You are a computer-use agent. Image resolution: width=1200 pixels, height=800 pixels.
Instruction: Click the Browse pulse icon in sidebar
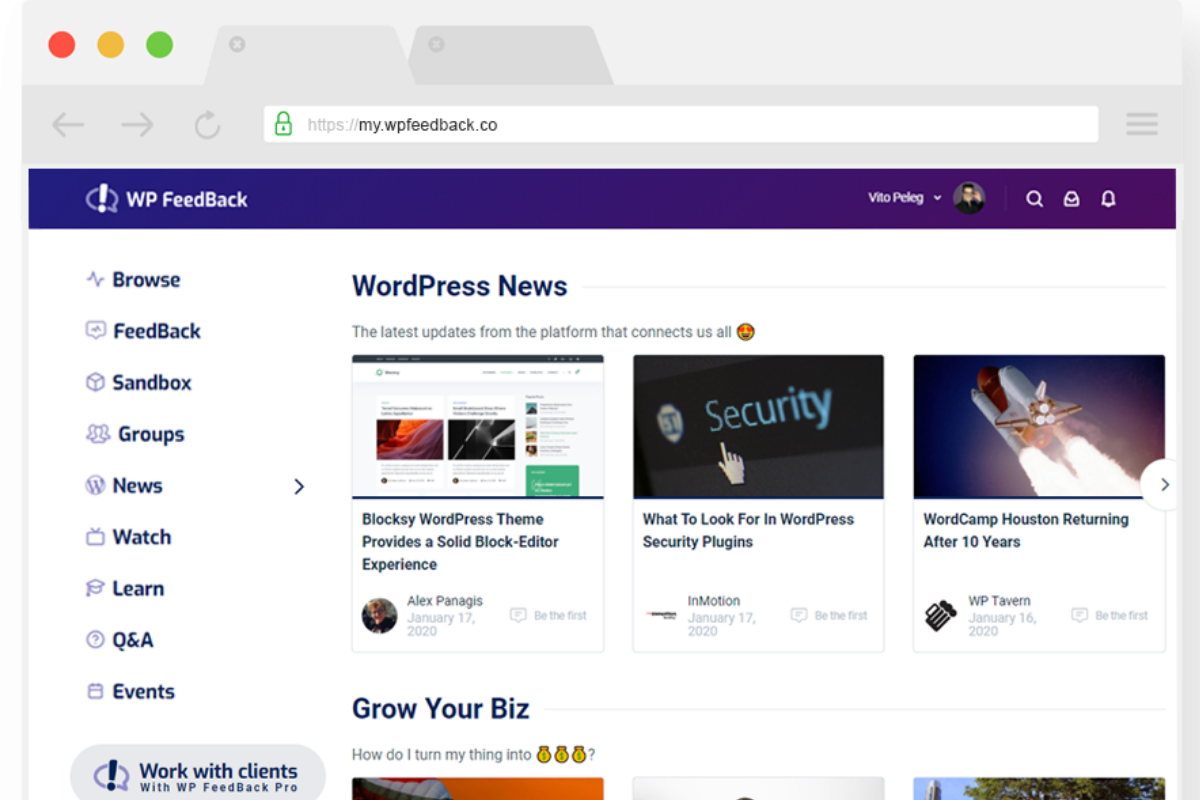click(95, 280)
